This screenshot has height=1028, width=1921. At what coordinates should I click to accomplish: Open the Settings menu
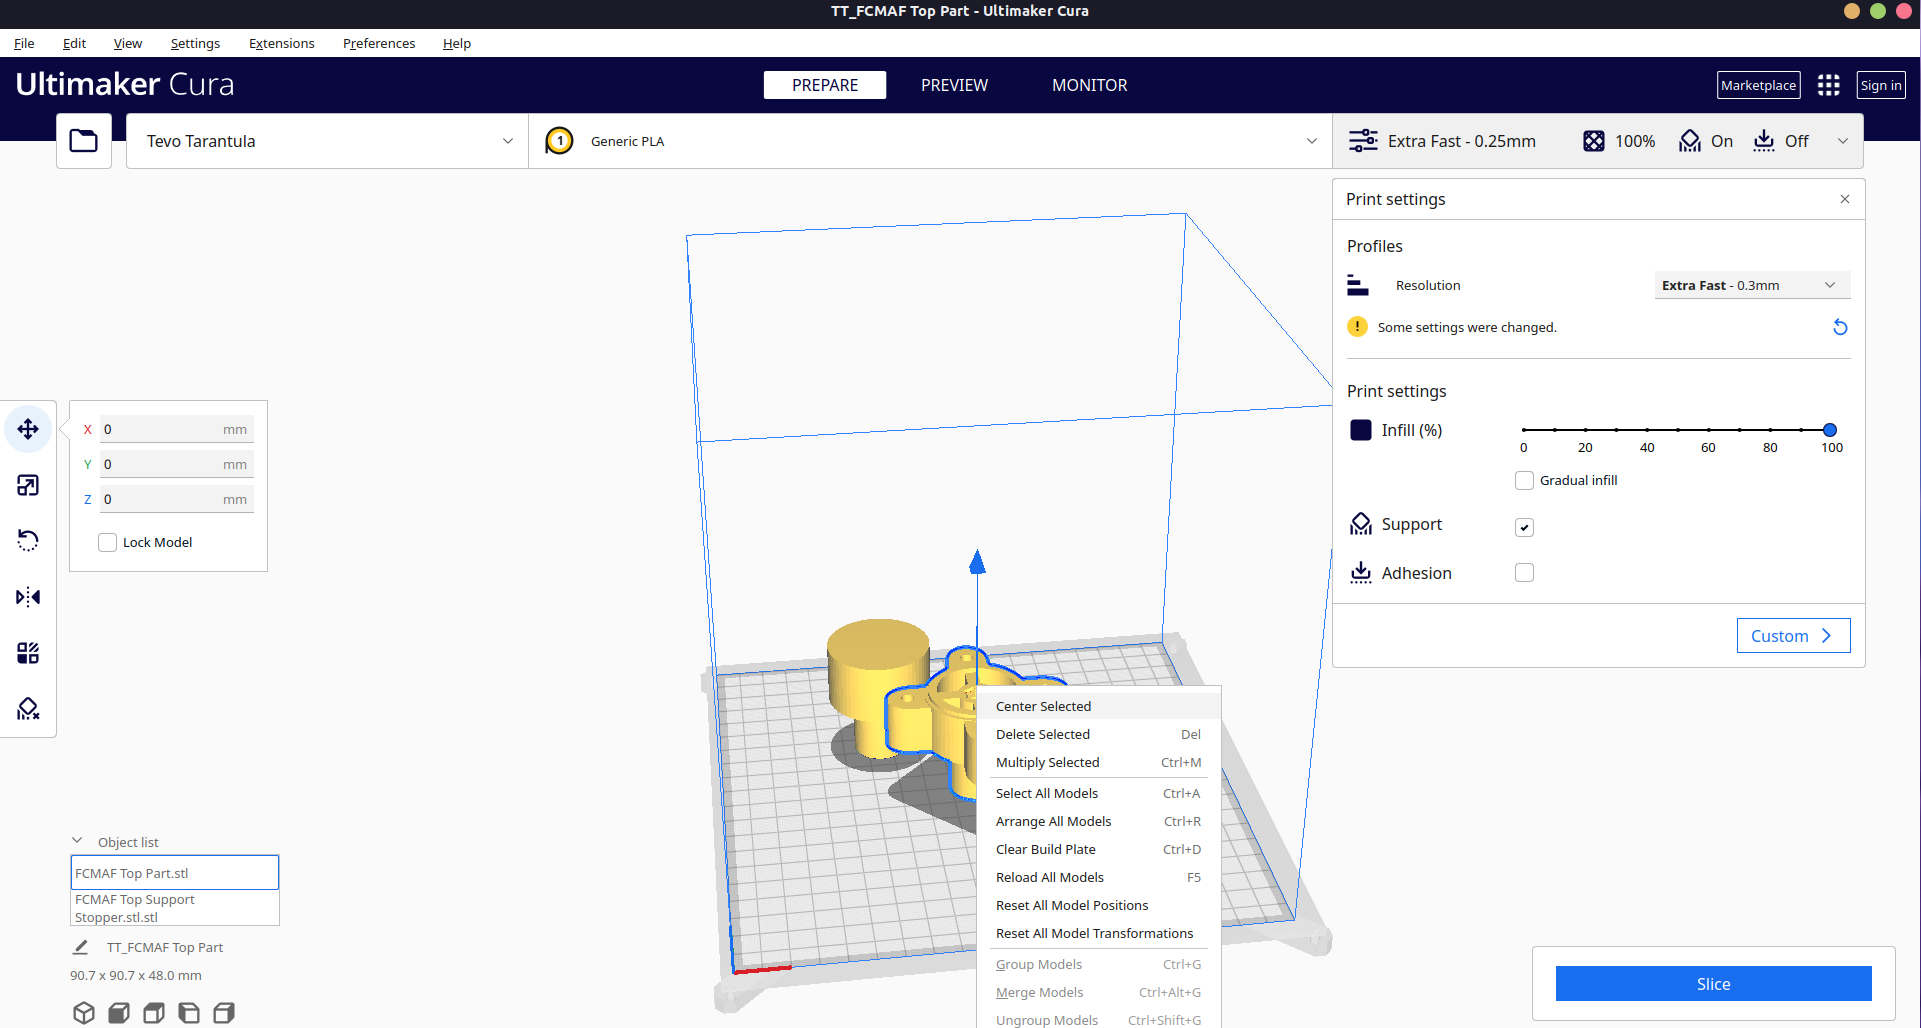point(195,43)
